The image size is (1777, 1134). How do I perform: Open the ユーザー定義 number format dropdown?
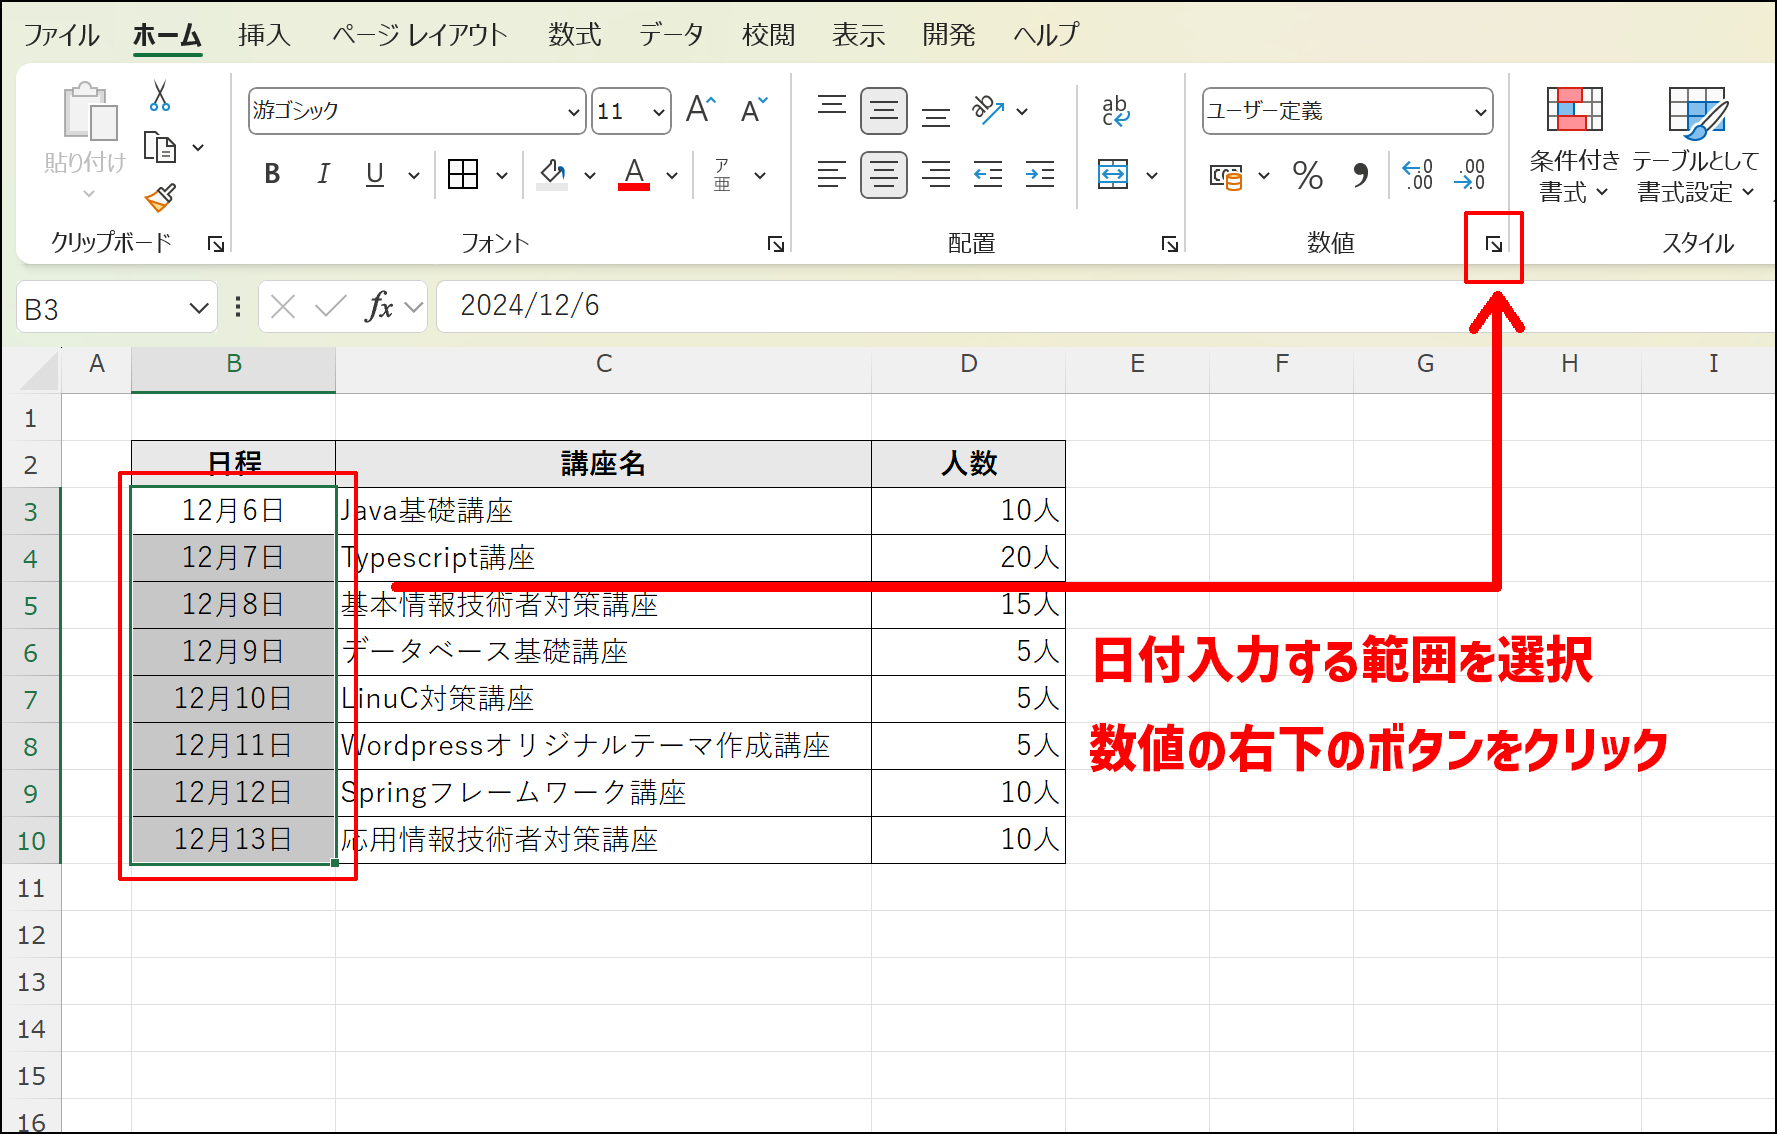[1481, 111]
